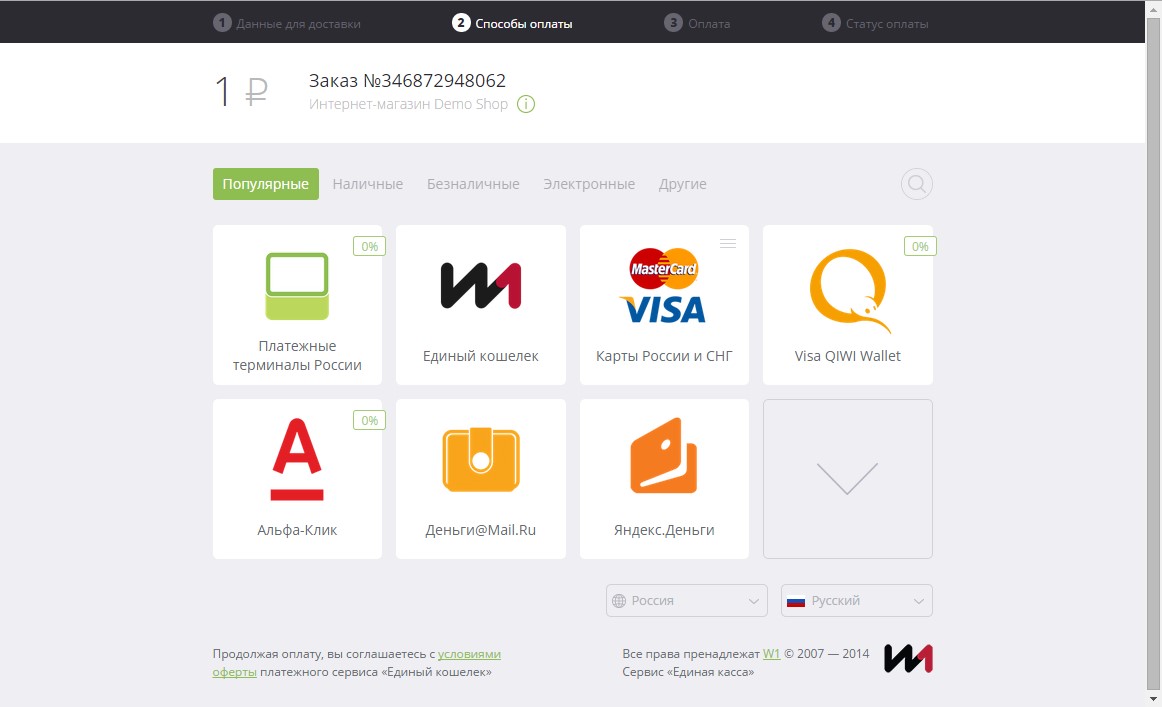The height and width of the screenshot is (707, 1162).
Task: Open the menu lines on card tile
Action: (728, 243)
